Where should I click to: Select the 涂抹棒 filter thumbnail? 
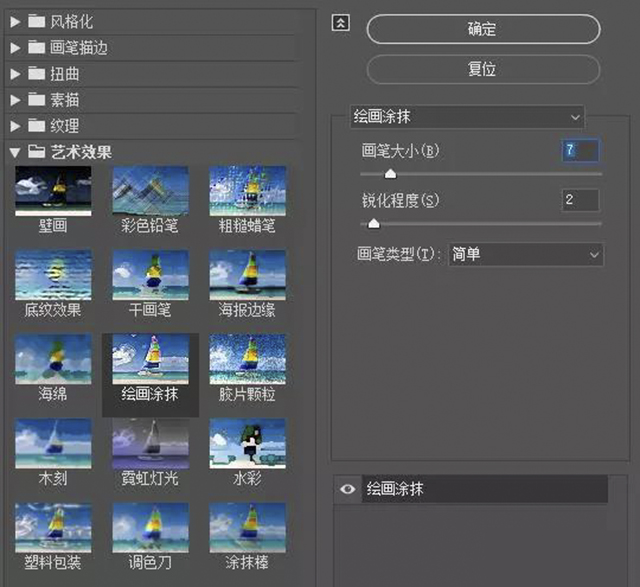pyautogui.click(x=247, y=528)
